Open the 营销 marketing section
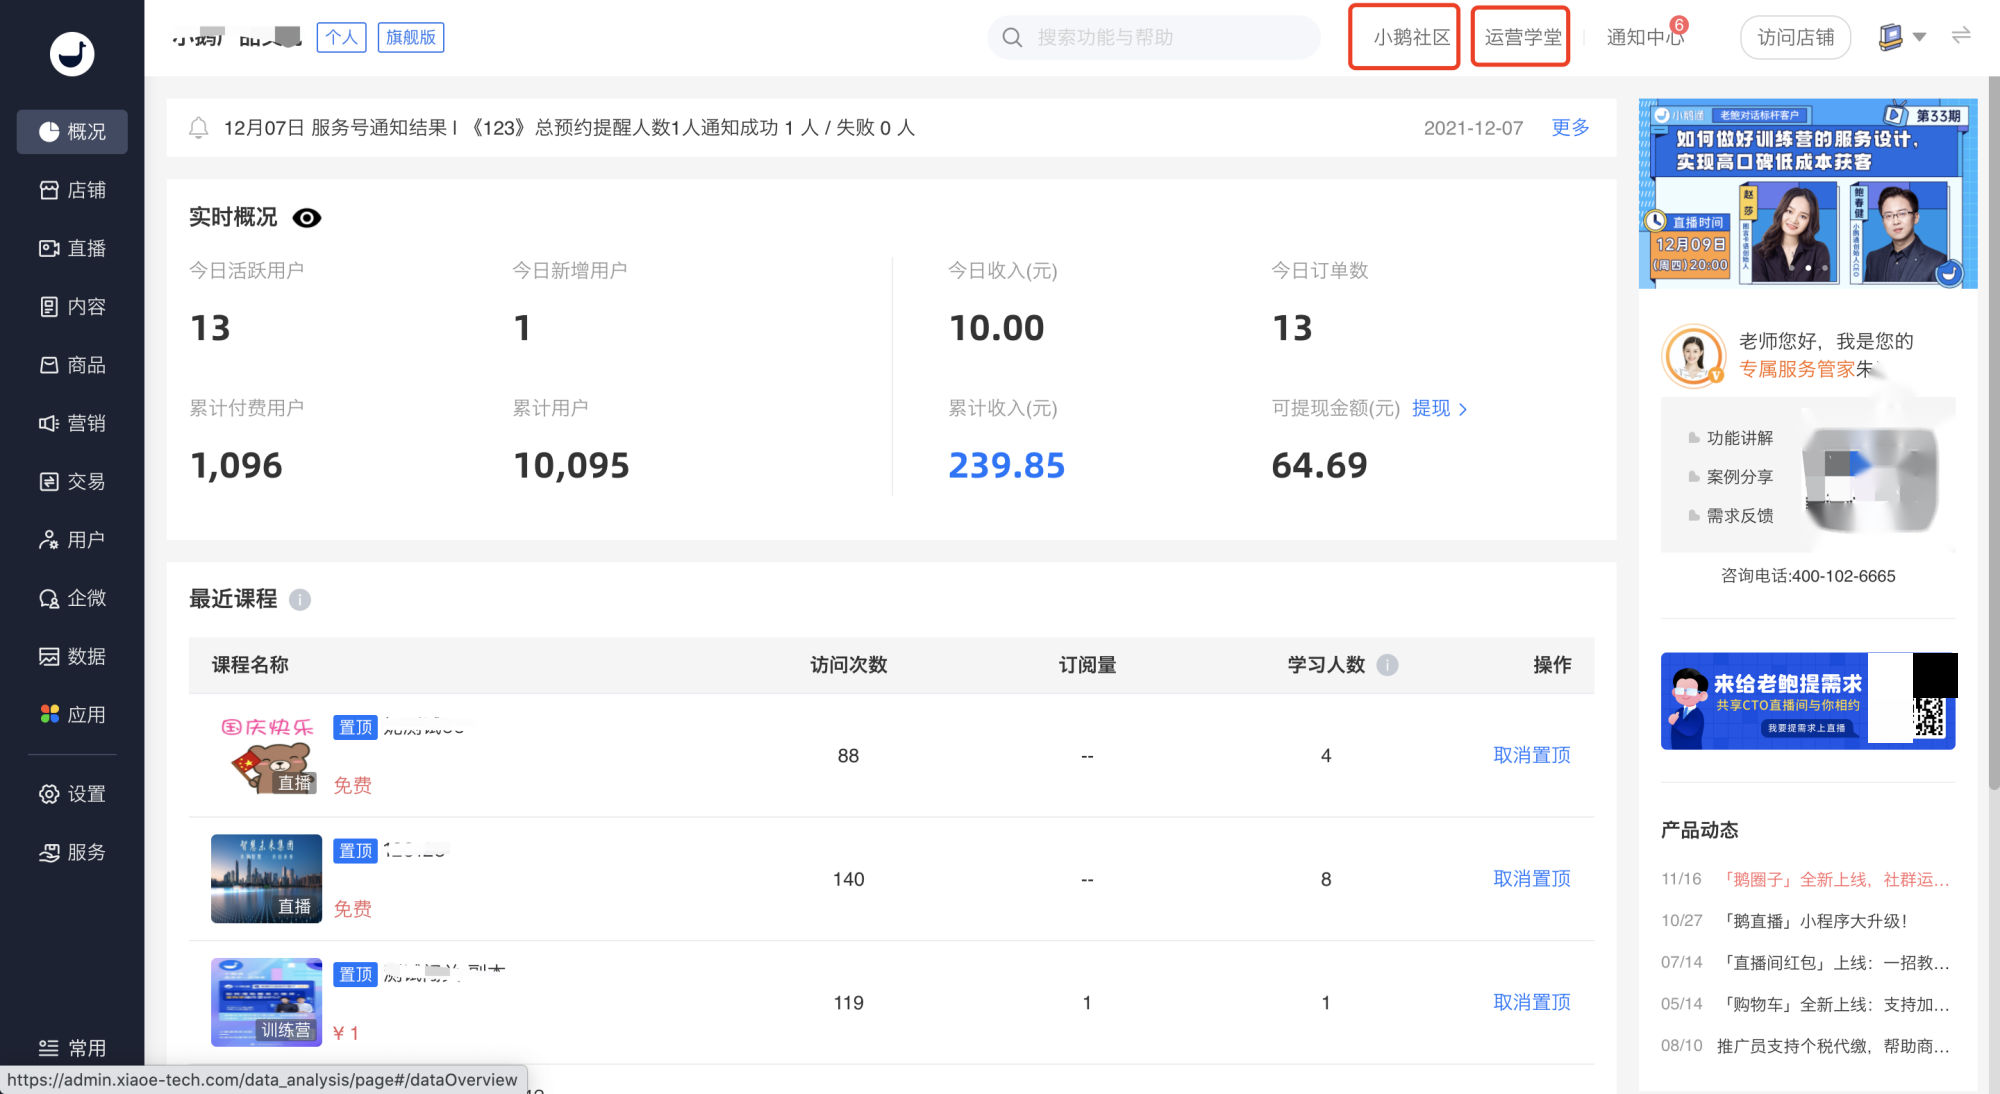 coord(72,423)
